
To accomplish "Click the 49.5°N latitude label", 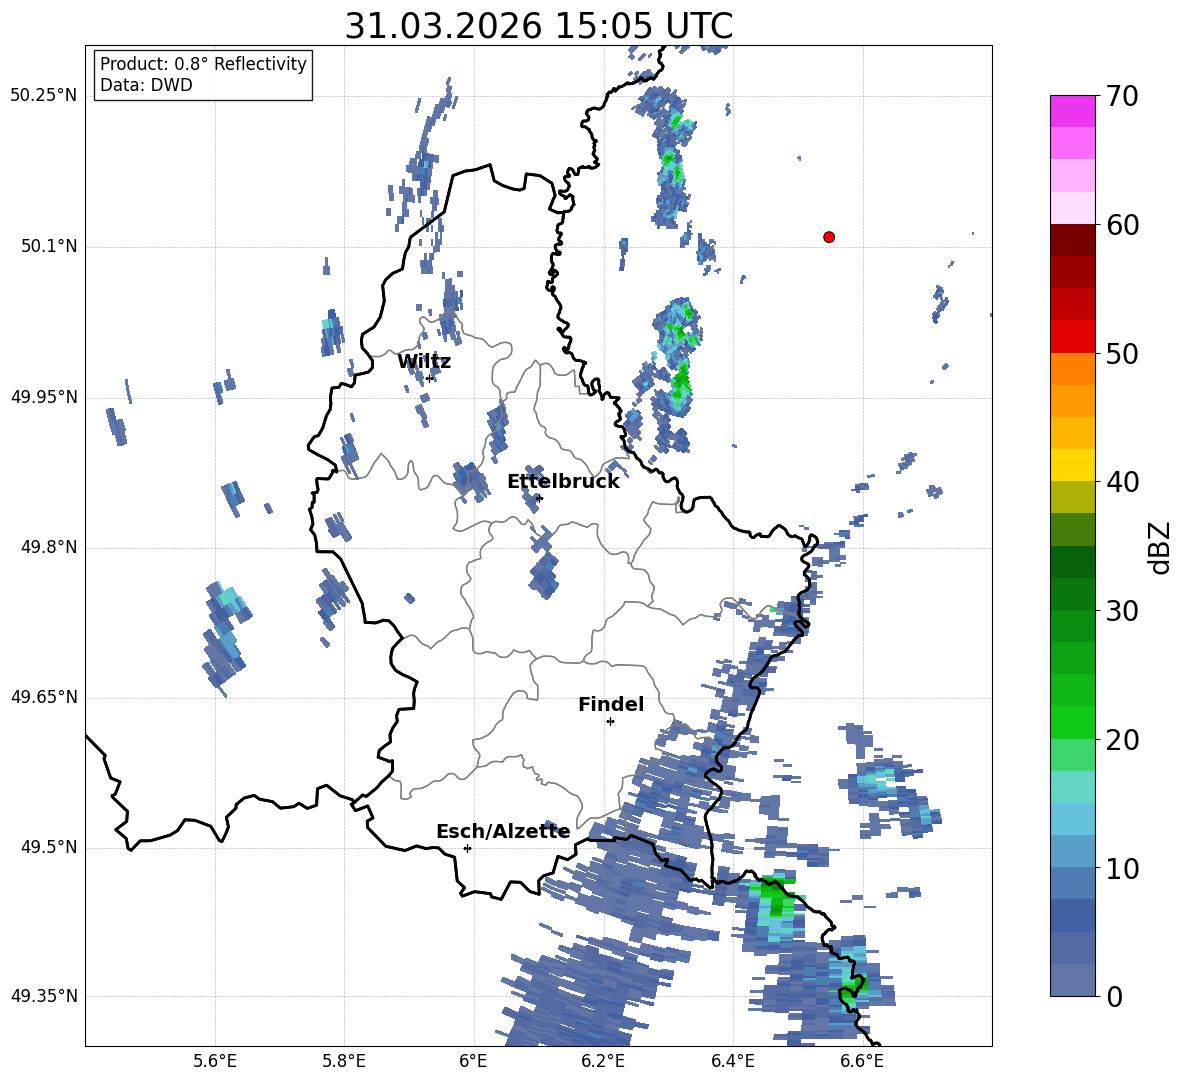I will click(49, 847).
